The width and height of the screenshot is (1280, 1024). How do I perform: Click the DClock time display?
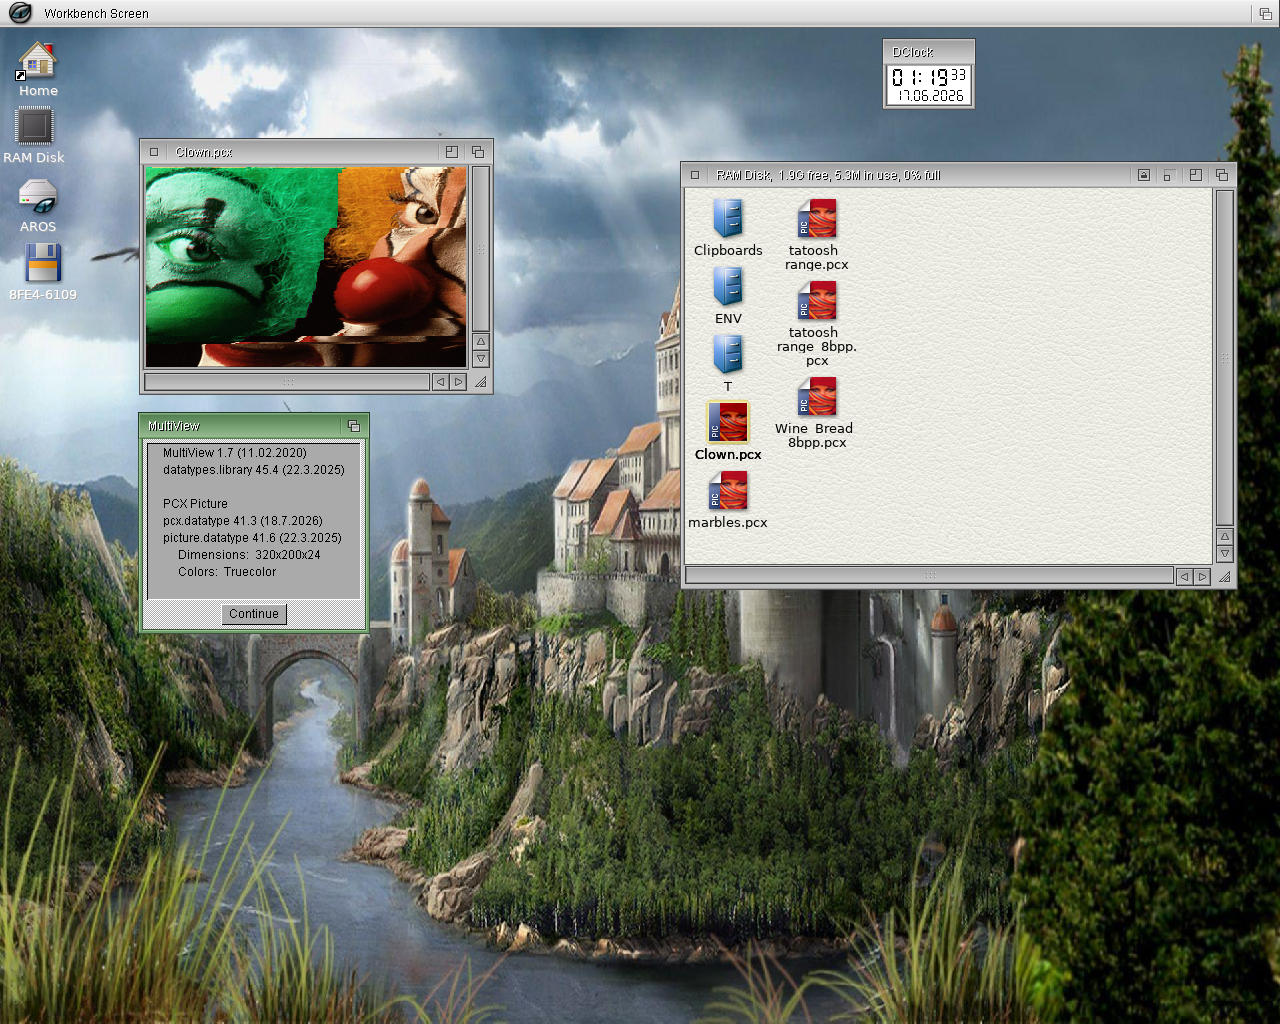coord(930,77)
